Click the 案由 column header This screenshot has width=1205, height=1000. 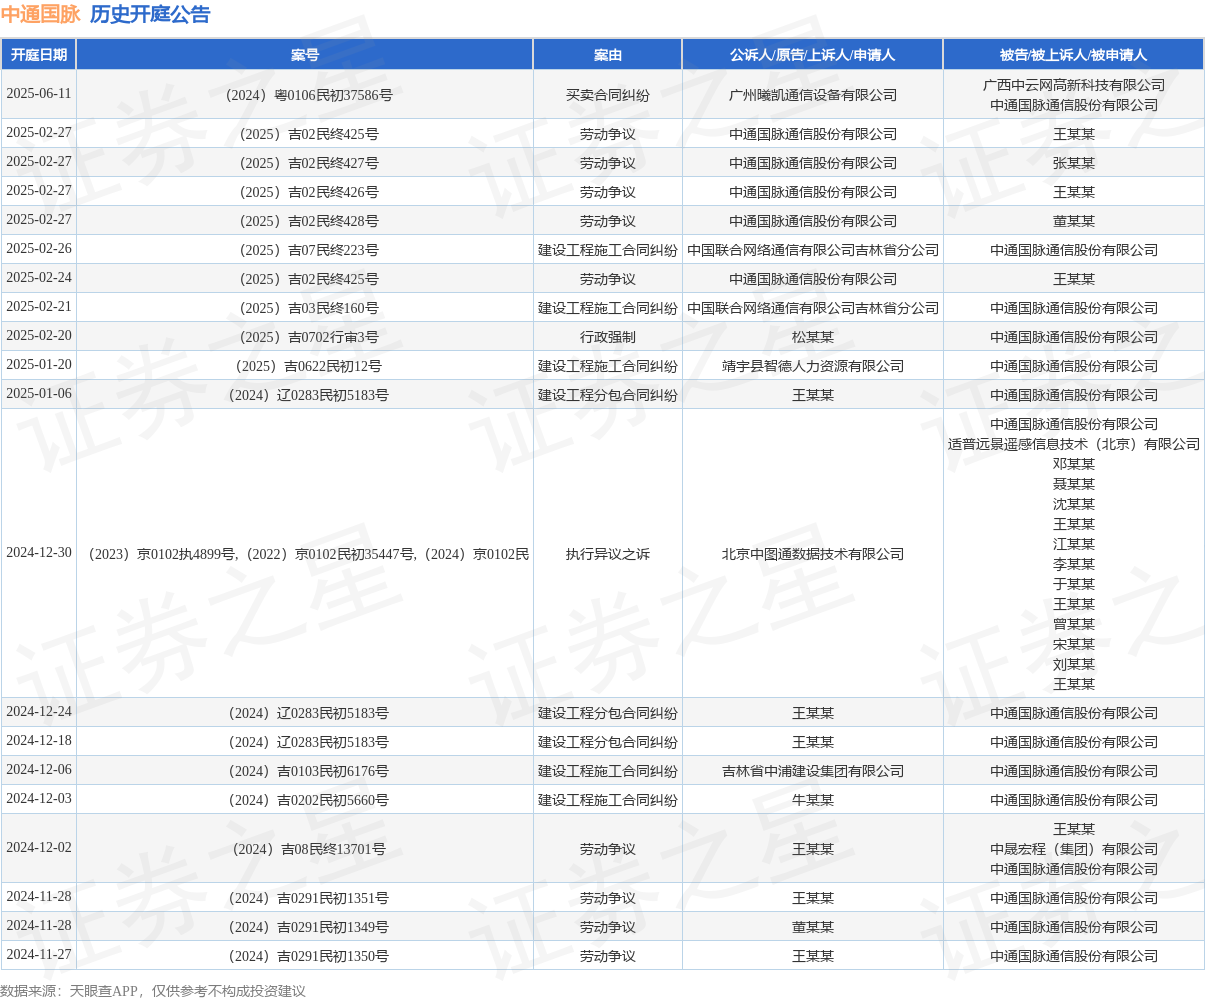pos(608,55)
